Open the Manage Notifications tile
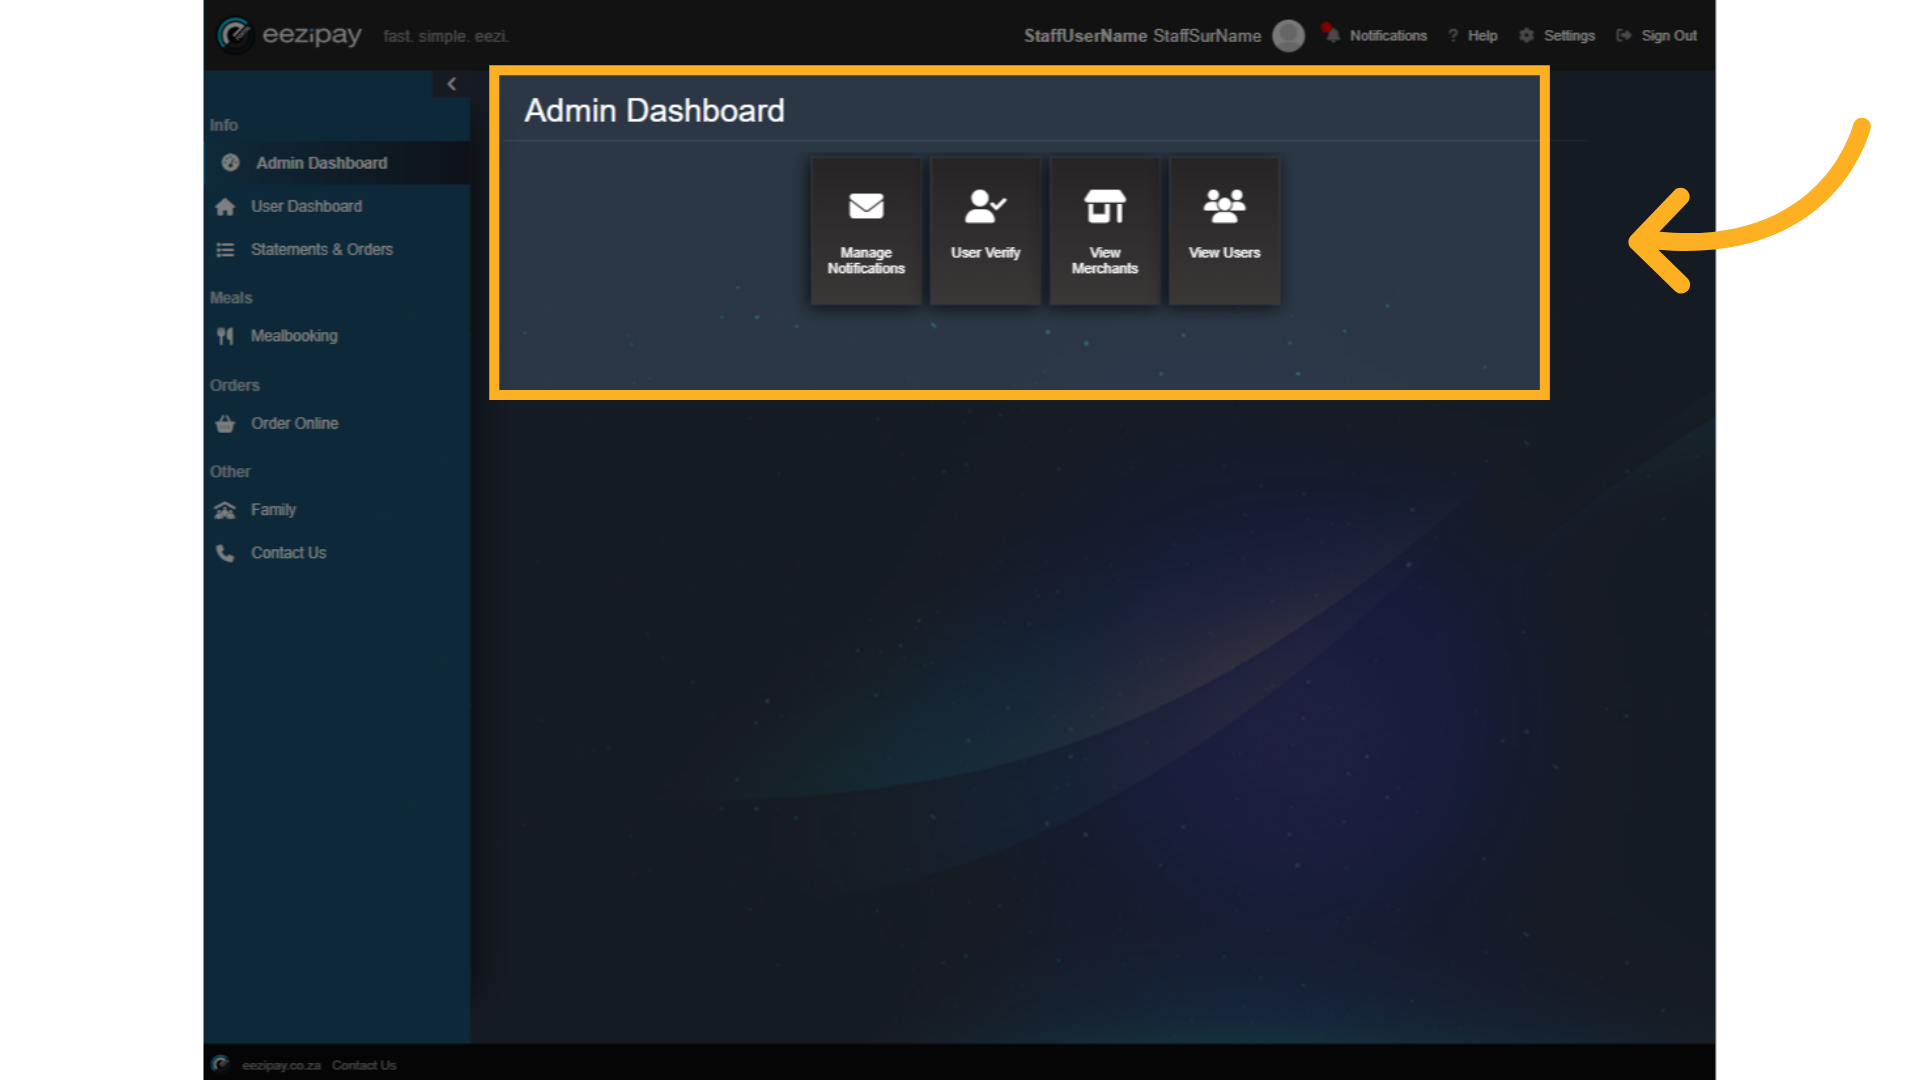 click(x=866, y=231)
